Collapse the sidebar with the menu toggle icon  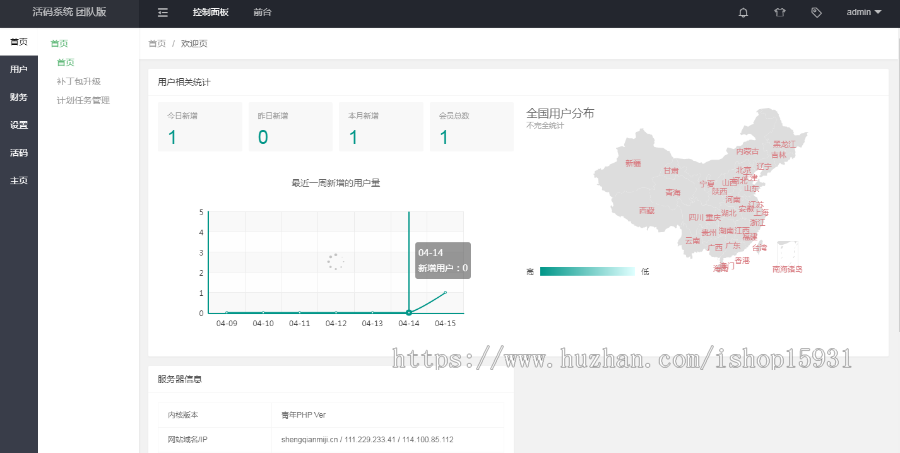(x=163, y=12)
